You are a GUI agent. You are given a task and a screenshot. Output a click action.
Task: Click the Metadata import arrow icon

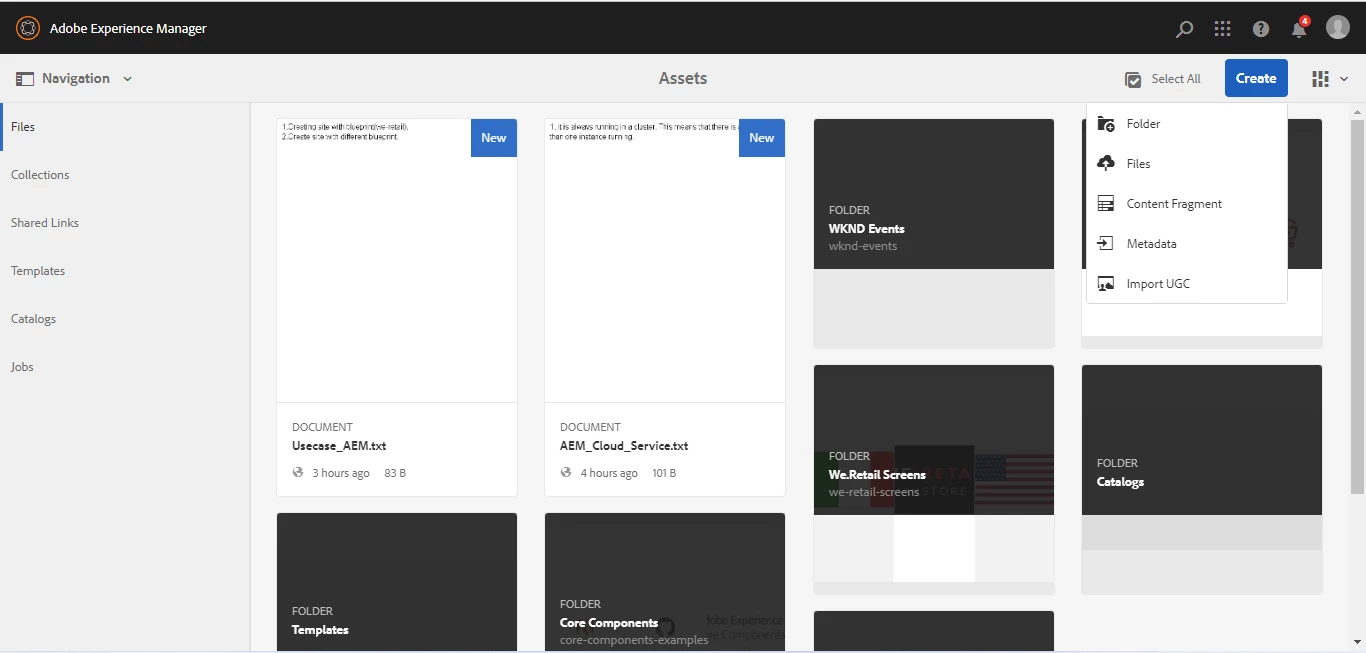1106,244
